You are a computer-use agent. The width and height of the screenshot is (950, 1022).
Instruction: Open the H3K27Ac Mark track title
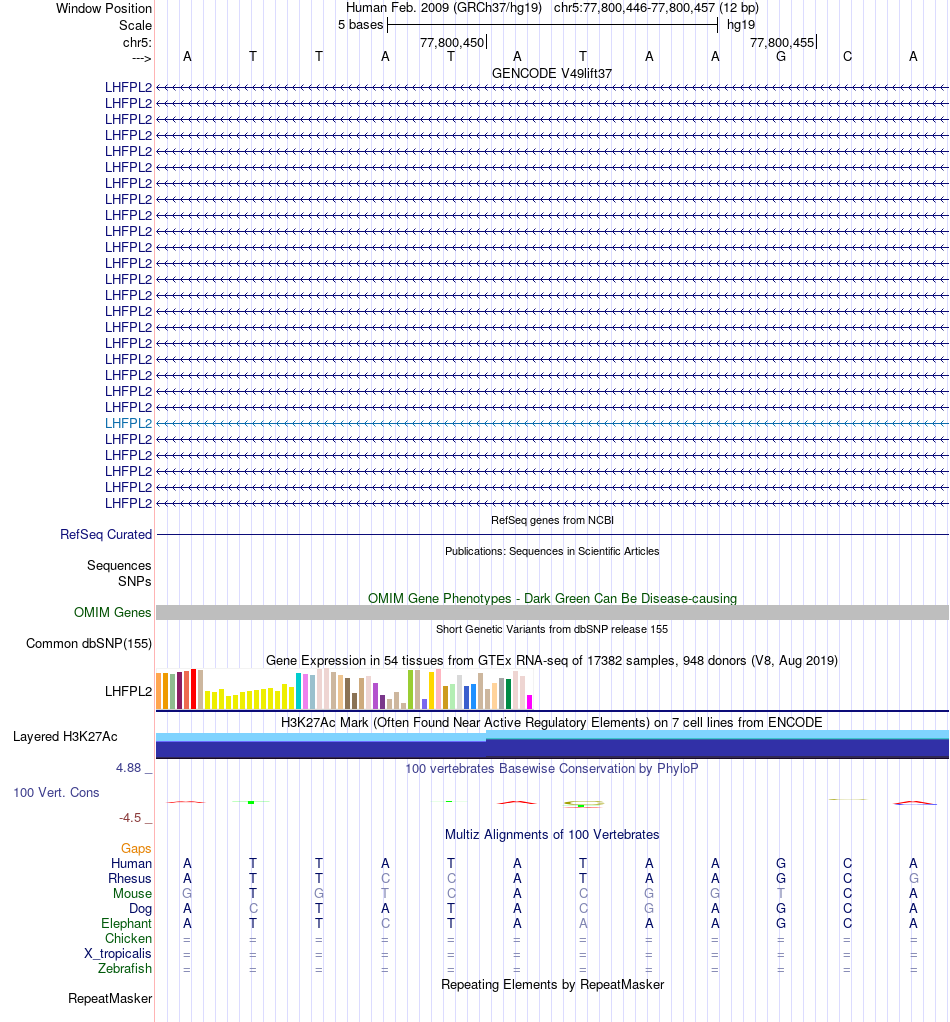[x=552, y=722]
